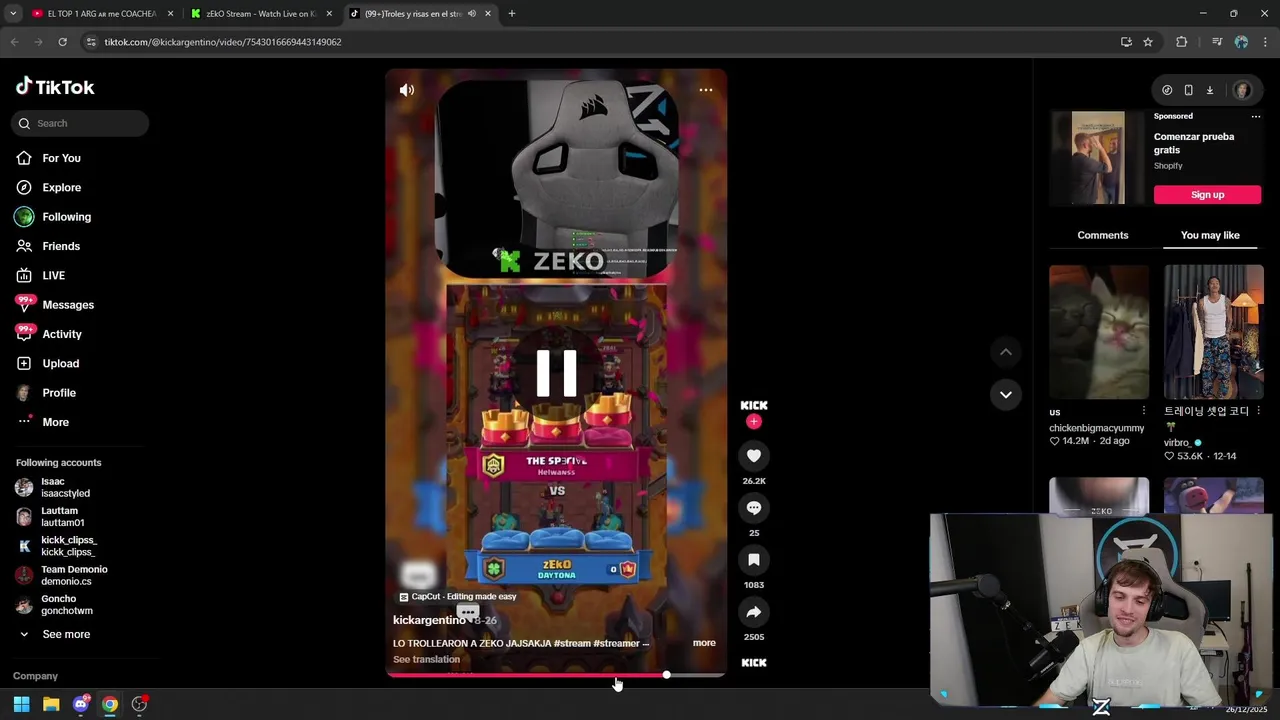This screenshot has width=1280, height=720.
Task: Open options for the virbro video
Action: click(1258, 411)
